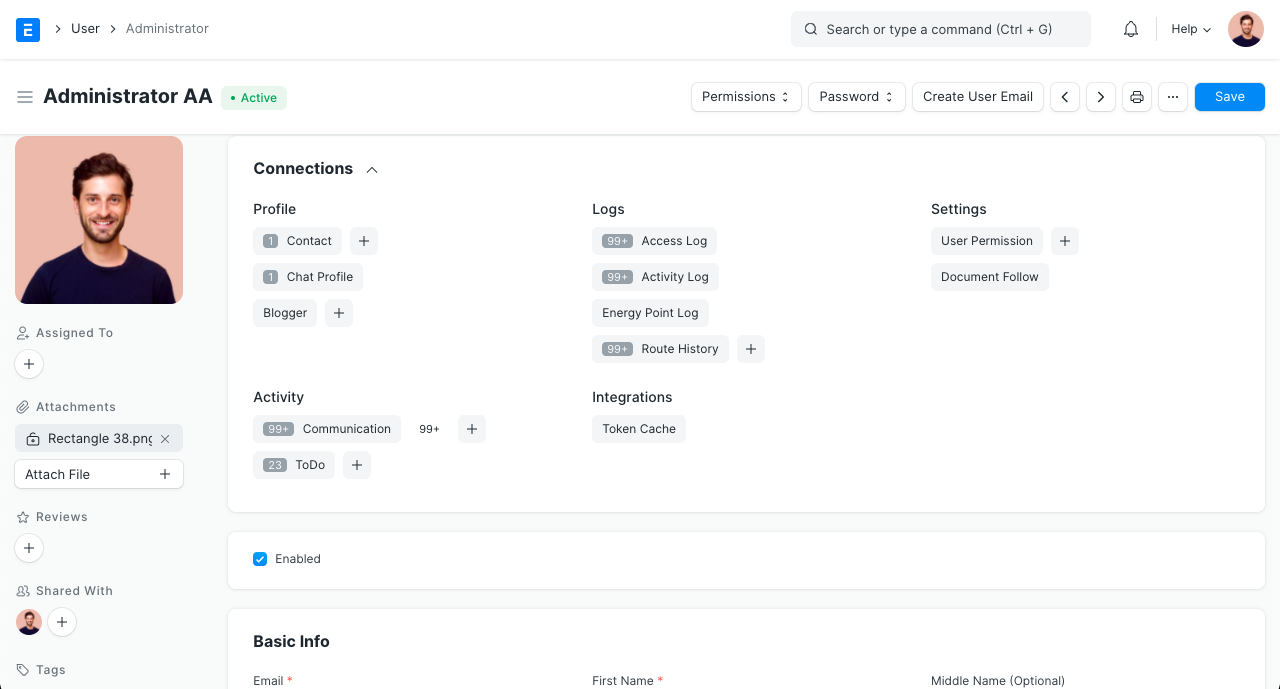The width and height of the screenshot is (1280, 689).
Task: Remove the Rectangle 38.png attachment
Action: click(x=165, y=438)
